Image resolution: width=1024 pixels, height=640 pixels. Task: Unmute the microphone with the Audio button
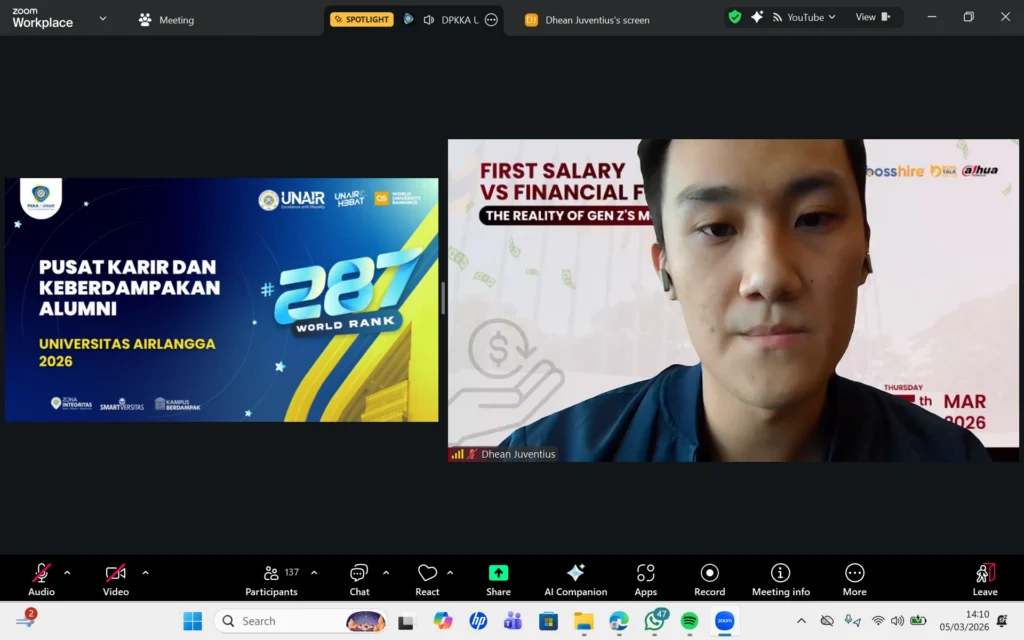point(41,579)
